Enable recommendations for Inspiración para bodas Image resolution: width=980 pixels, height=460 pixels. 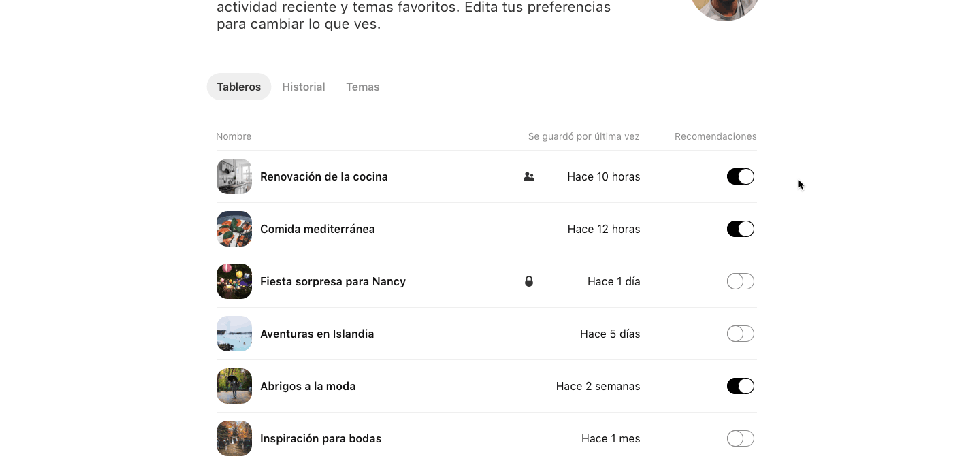point(740,438)
